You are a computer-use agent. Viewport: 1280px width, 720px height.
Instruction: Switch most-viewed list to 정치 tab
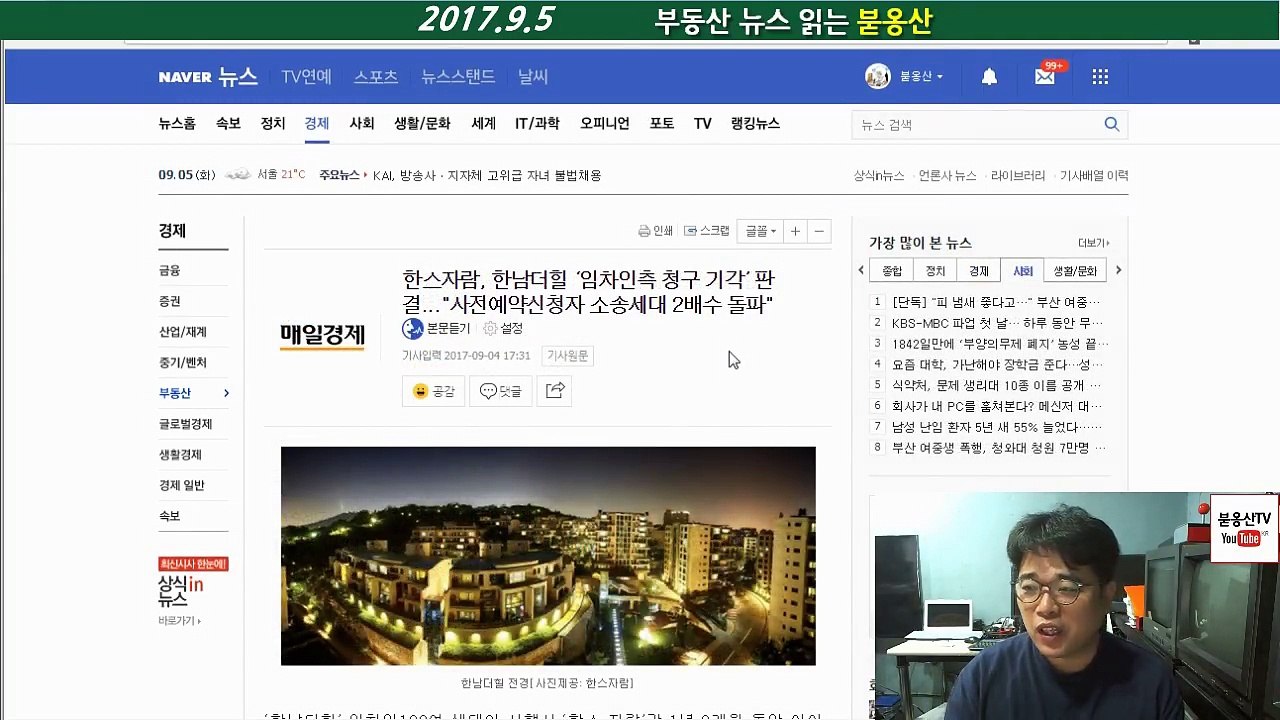point(935,271)
